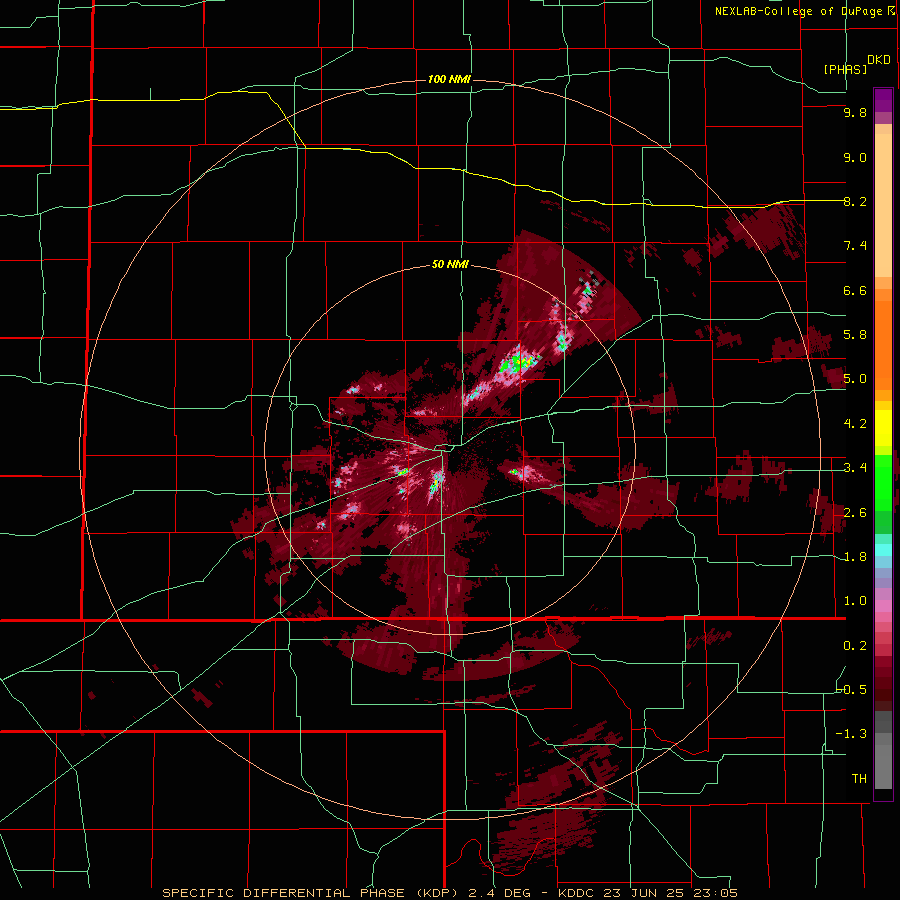Pick the peach segment of the color bar
The width and height of the screenshot is (900, 900).
click(x=883, y=207)
